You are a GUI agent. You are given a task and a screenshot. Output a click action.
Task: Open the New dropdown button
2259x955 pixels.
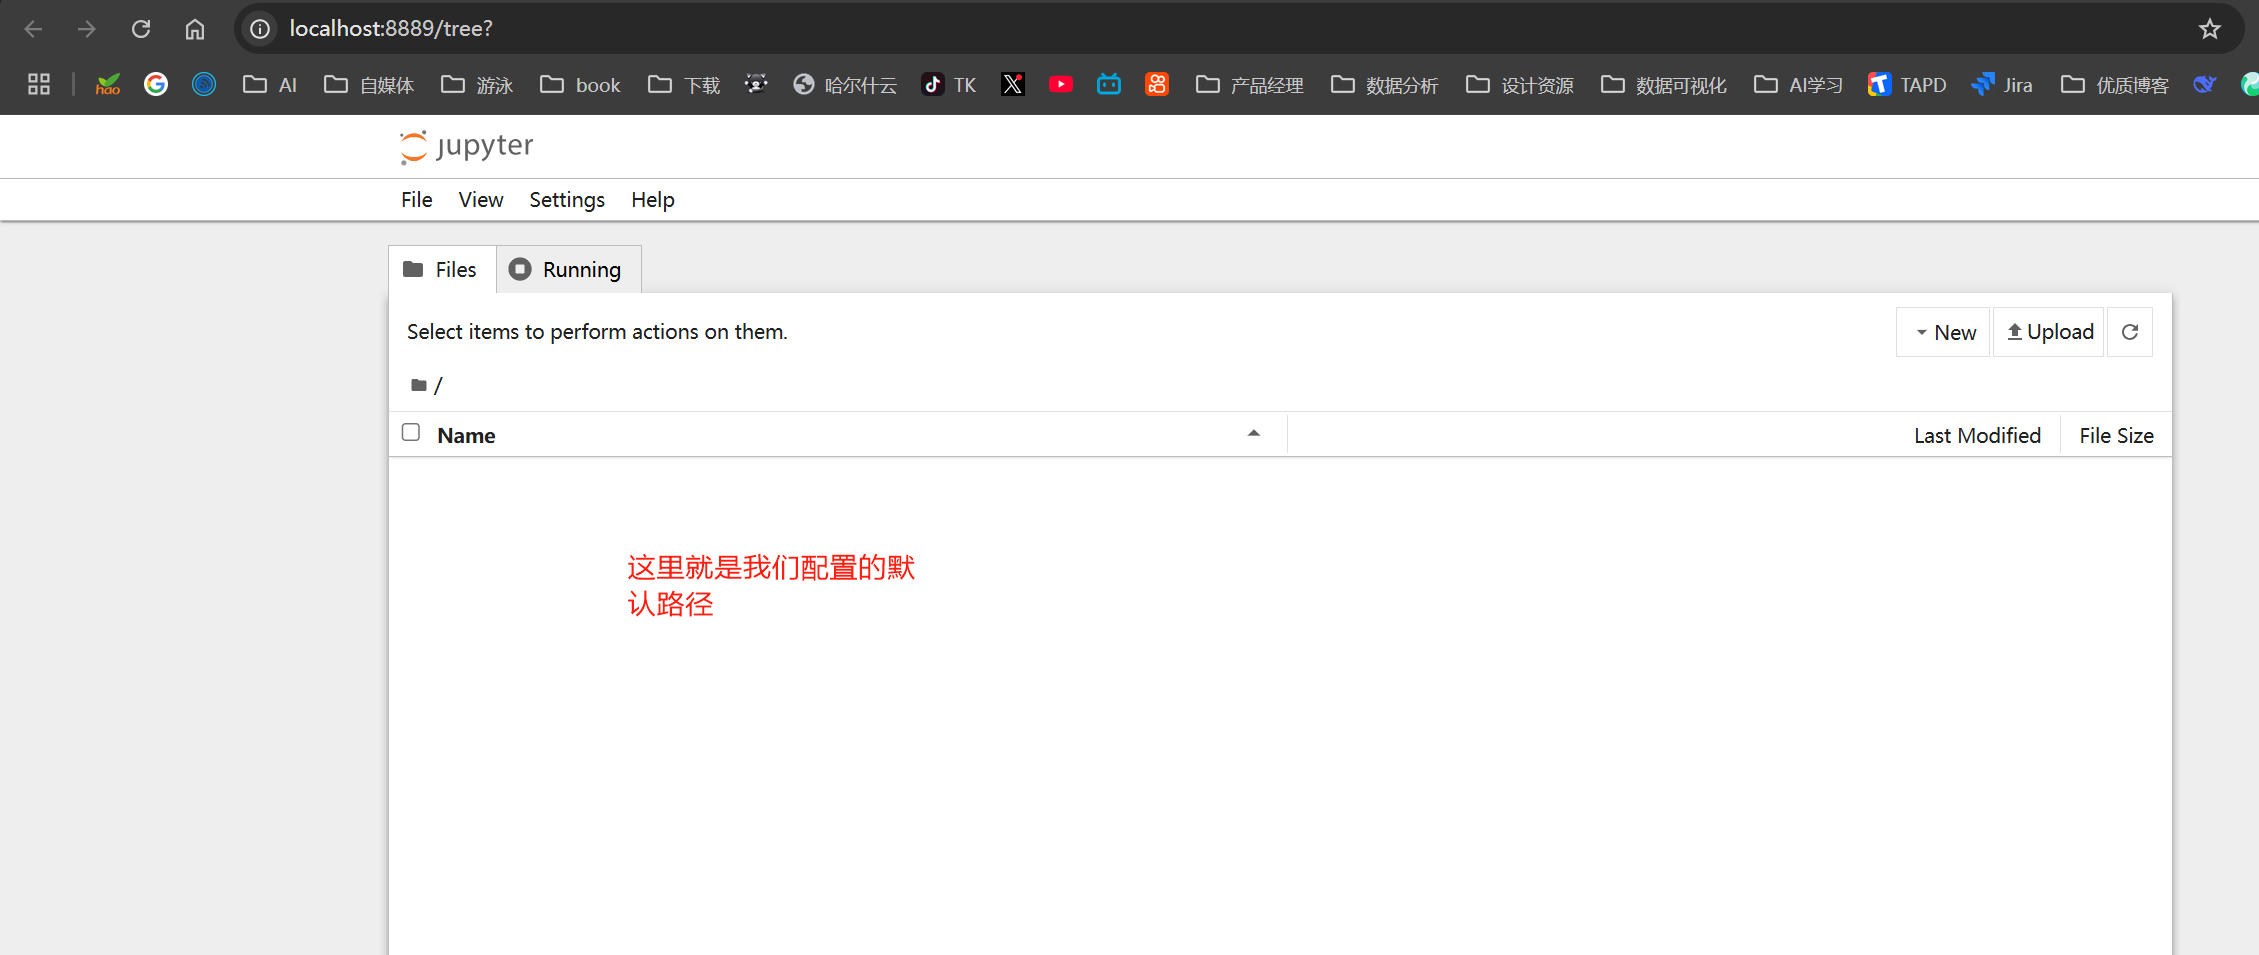[1944, 332]
